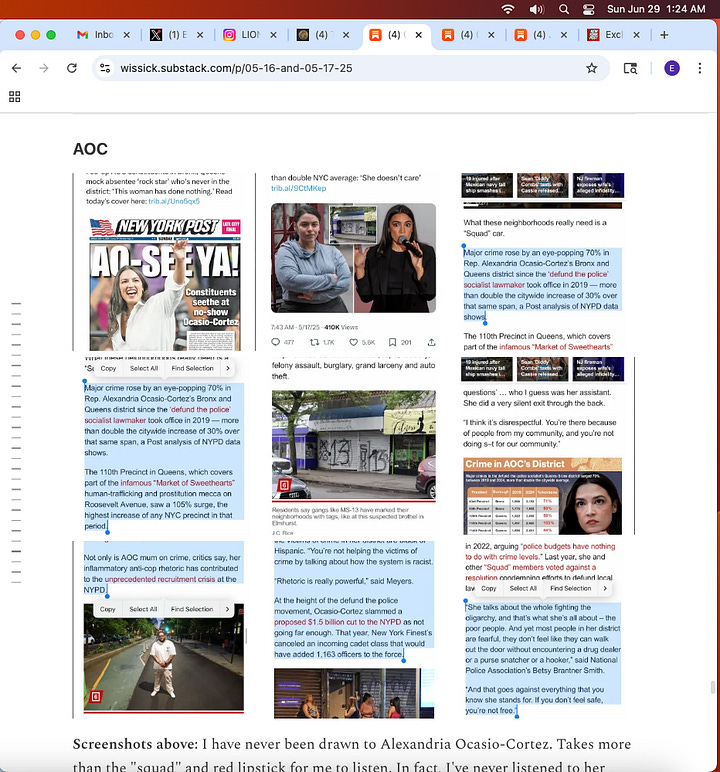Click Copy in right column bottom popup
This screenshot has height=772, width=720.
pos(489,588)
